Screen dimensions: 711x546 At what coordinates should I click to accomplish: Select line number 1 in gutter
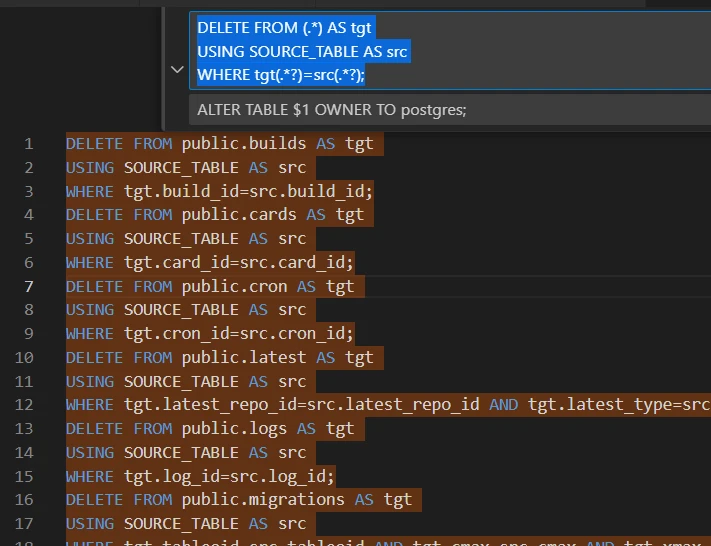(29, 144)
